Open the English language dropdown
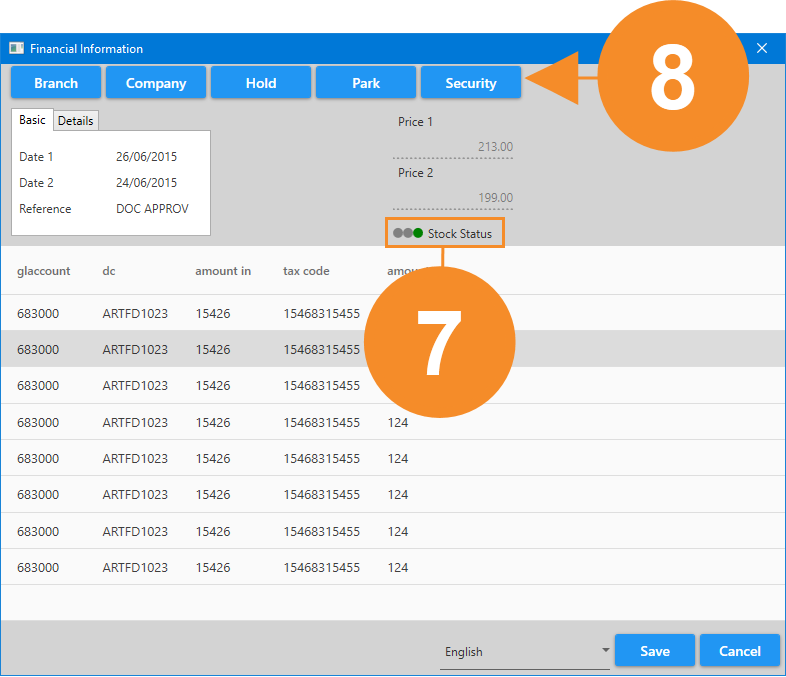The image size is (786, 677). pos(526,651)
